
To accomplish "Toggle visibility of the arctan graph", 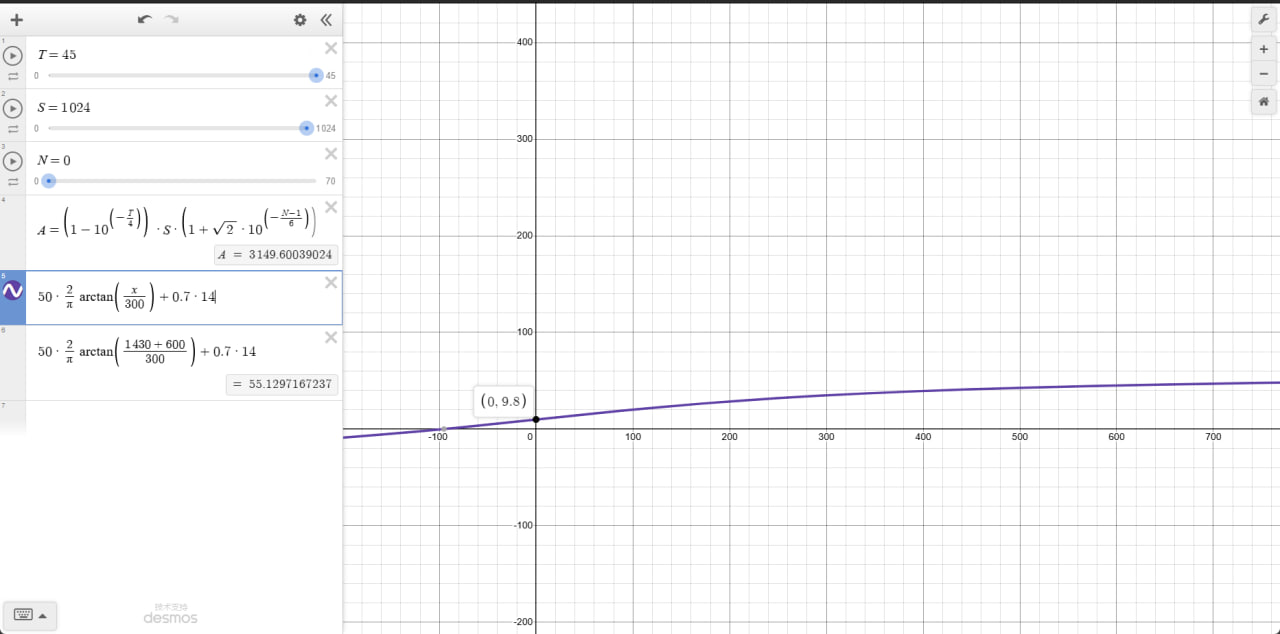I will coord(13,290).
